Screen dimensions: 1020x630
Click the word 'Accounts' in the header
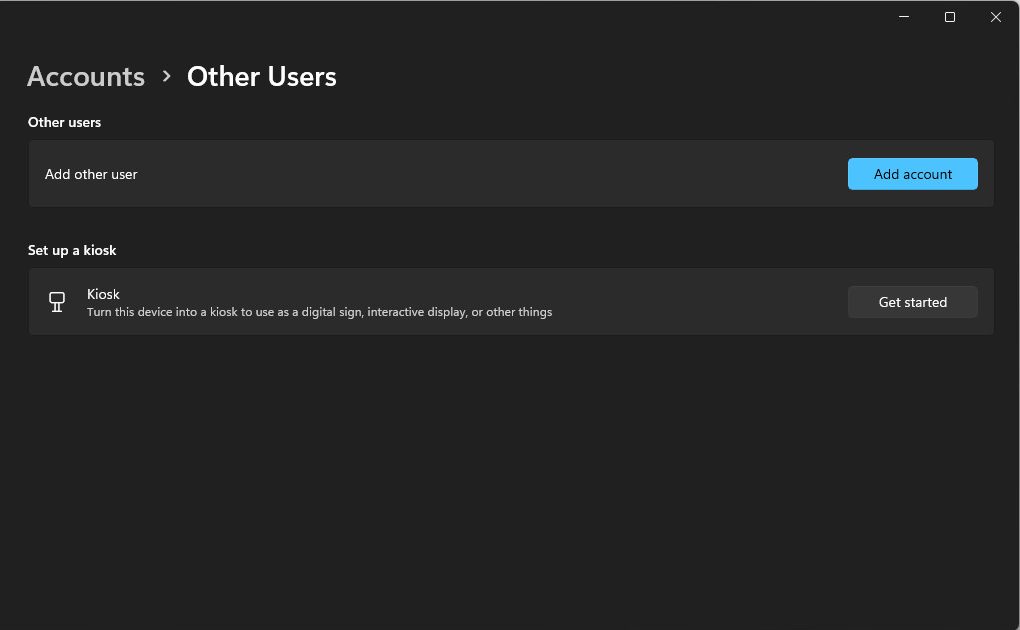(x=86, y=77)
